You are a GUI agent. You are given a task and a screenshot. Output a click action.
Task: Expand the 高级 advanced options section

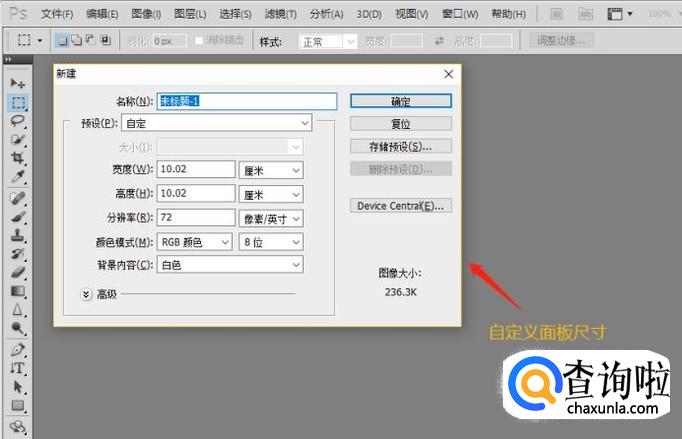(x=87, y=294)
